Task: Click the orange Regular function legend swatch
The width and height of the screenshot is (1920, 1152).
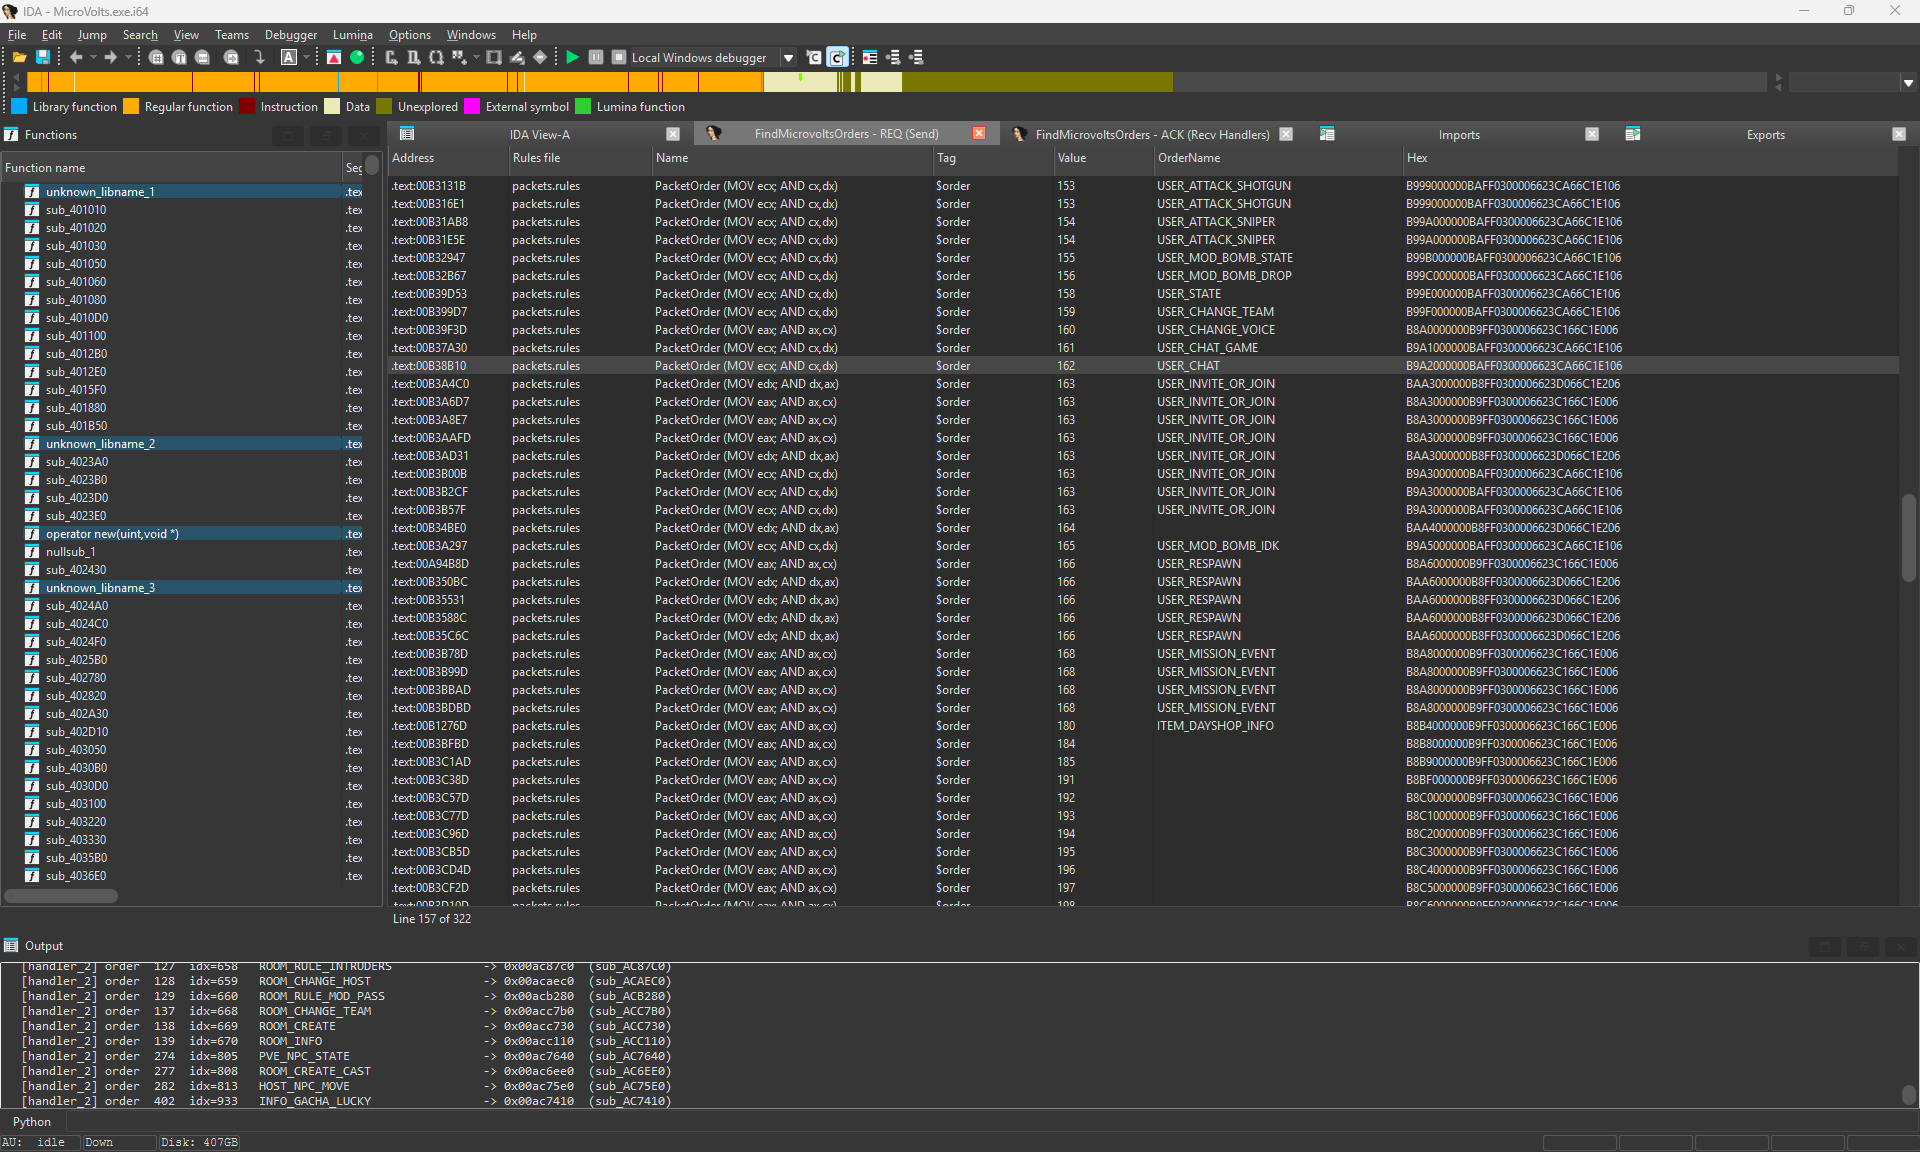Action: 131,107
